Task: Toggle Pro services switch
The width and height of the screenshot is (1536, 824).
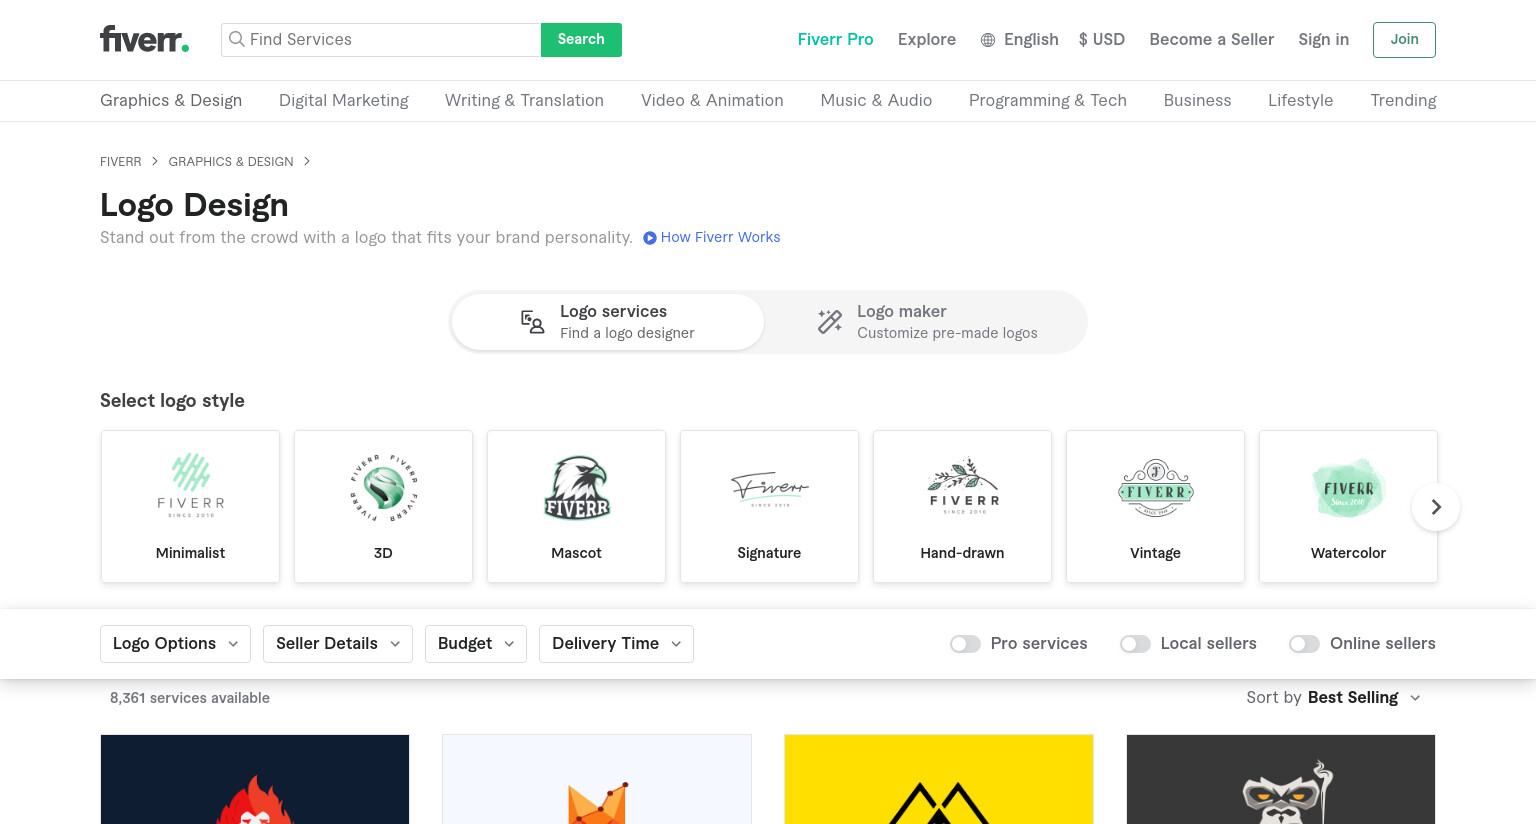Action: 965,644
